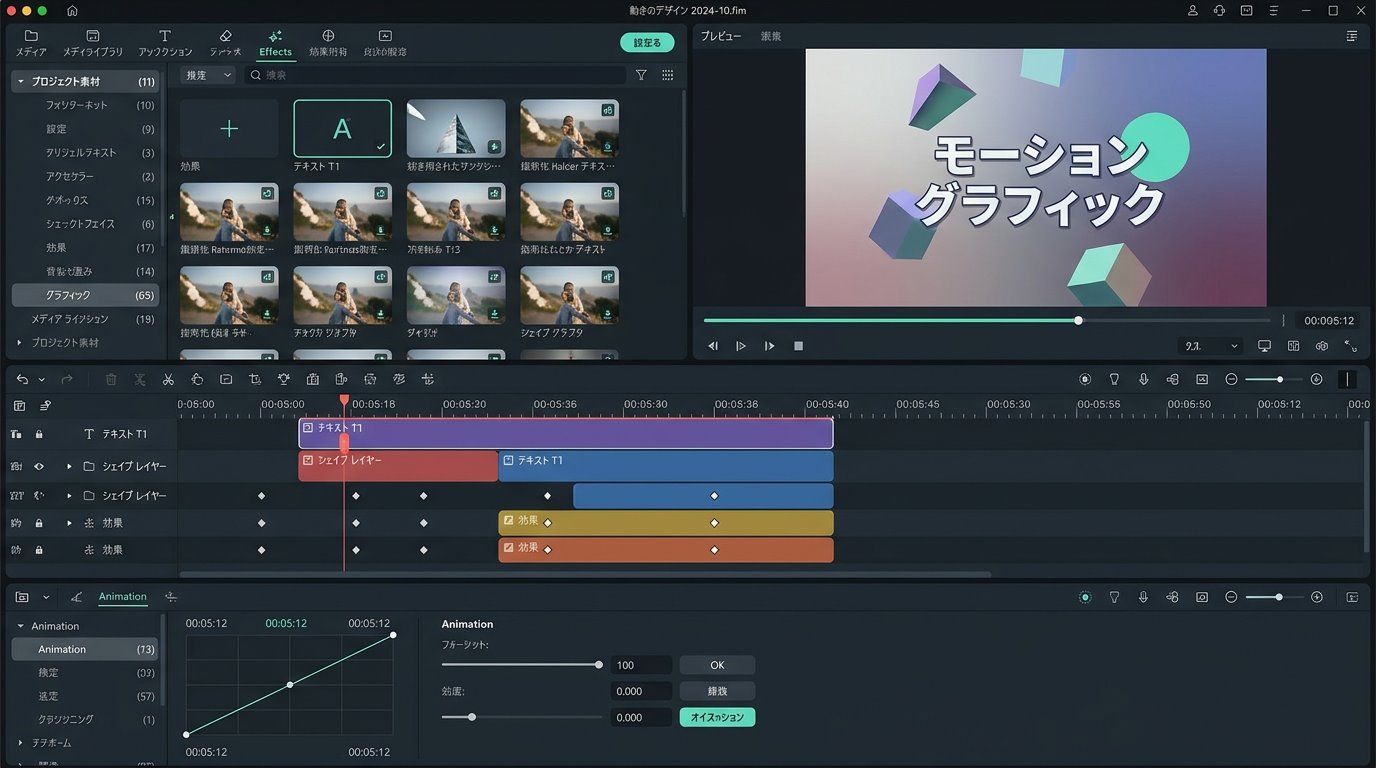Click the record circle icon in animation panel toolbar
The width and height of the screenshot is (1376, 768).
[x=1085, y=597]
